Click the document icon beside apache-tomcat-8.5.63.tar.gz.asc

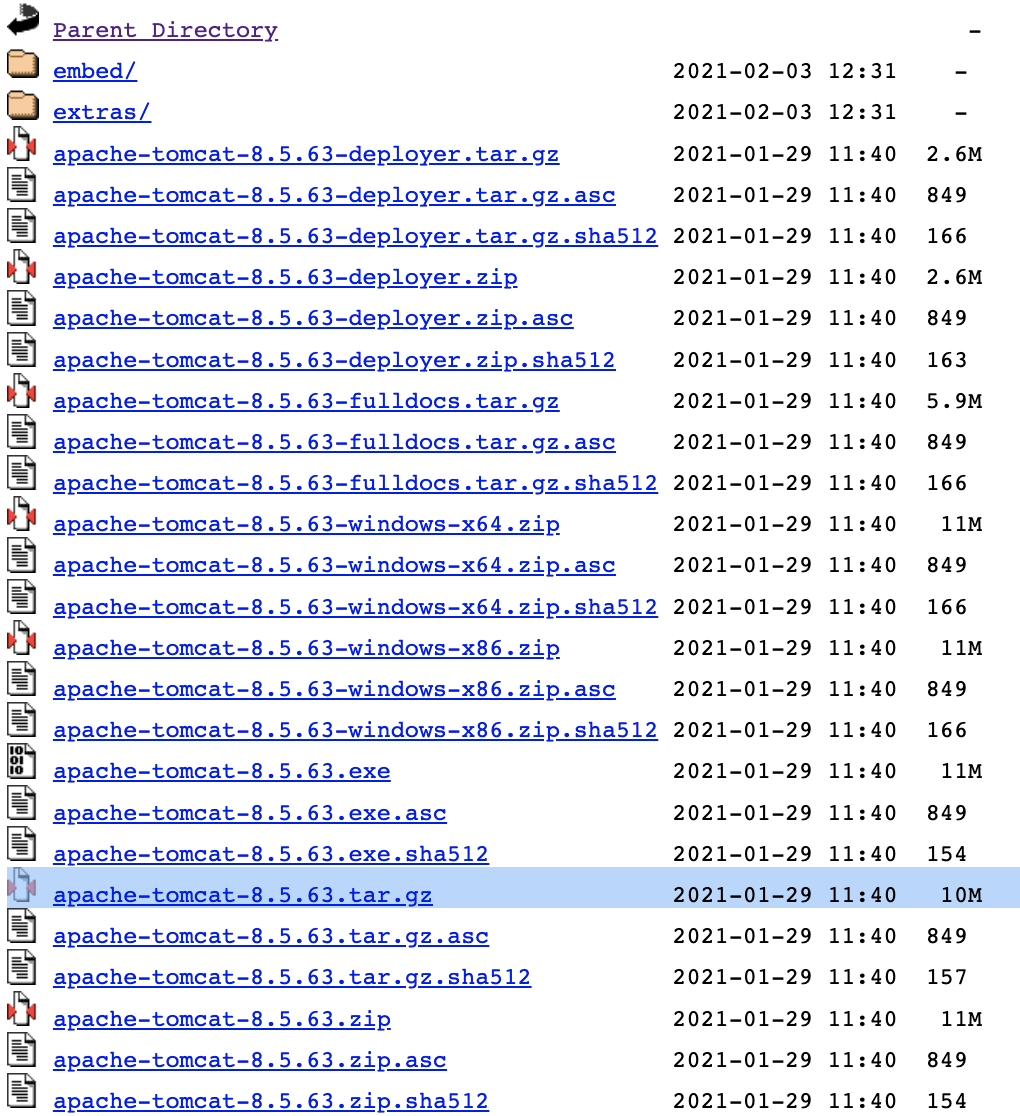pos(21,927)
